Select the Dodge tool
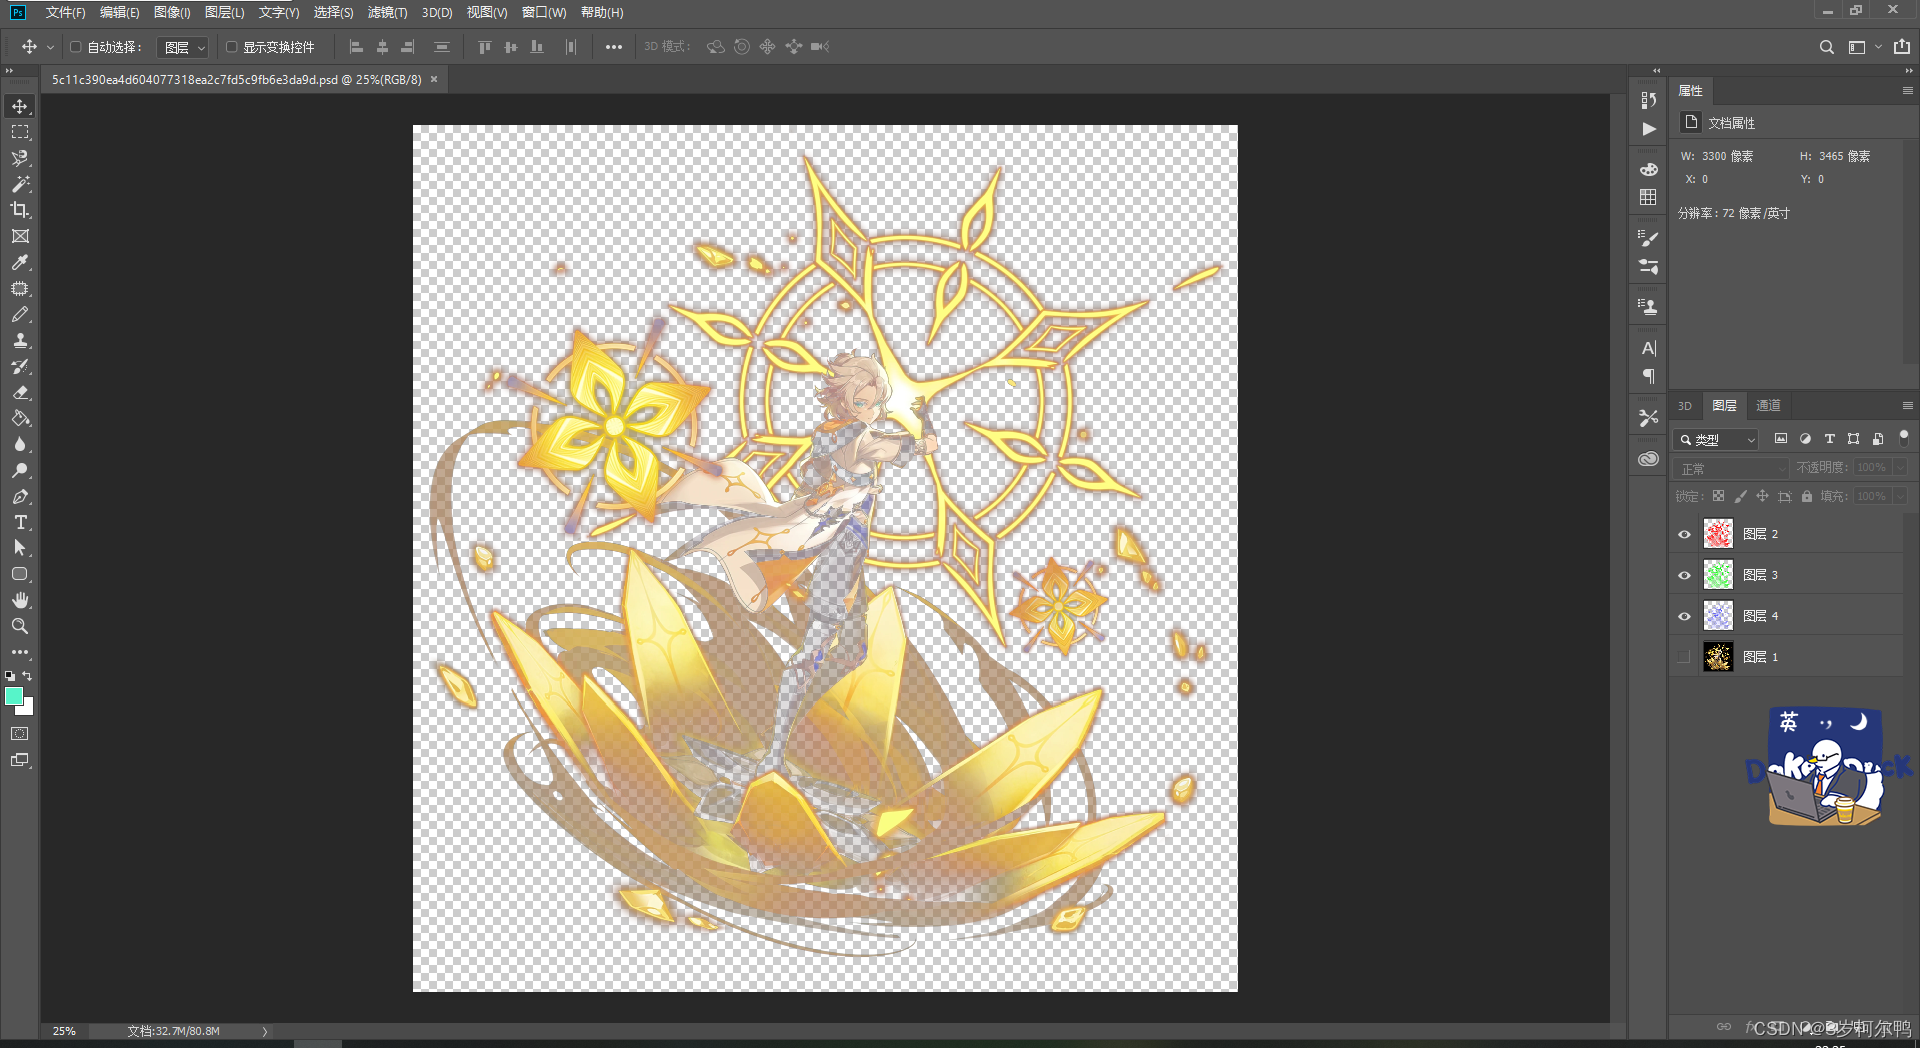Image resolution: width=1928 pixels, height=1048 pixels. tap(20, 470)
